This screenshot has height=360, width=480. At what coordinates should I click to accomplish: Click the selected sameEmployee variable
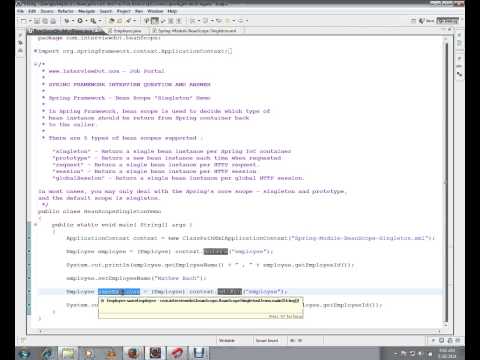119,292
